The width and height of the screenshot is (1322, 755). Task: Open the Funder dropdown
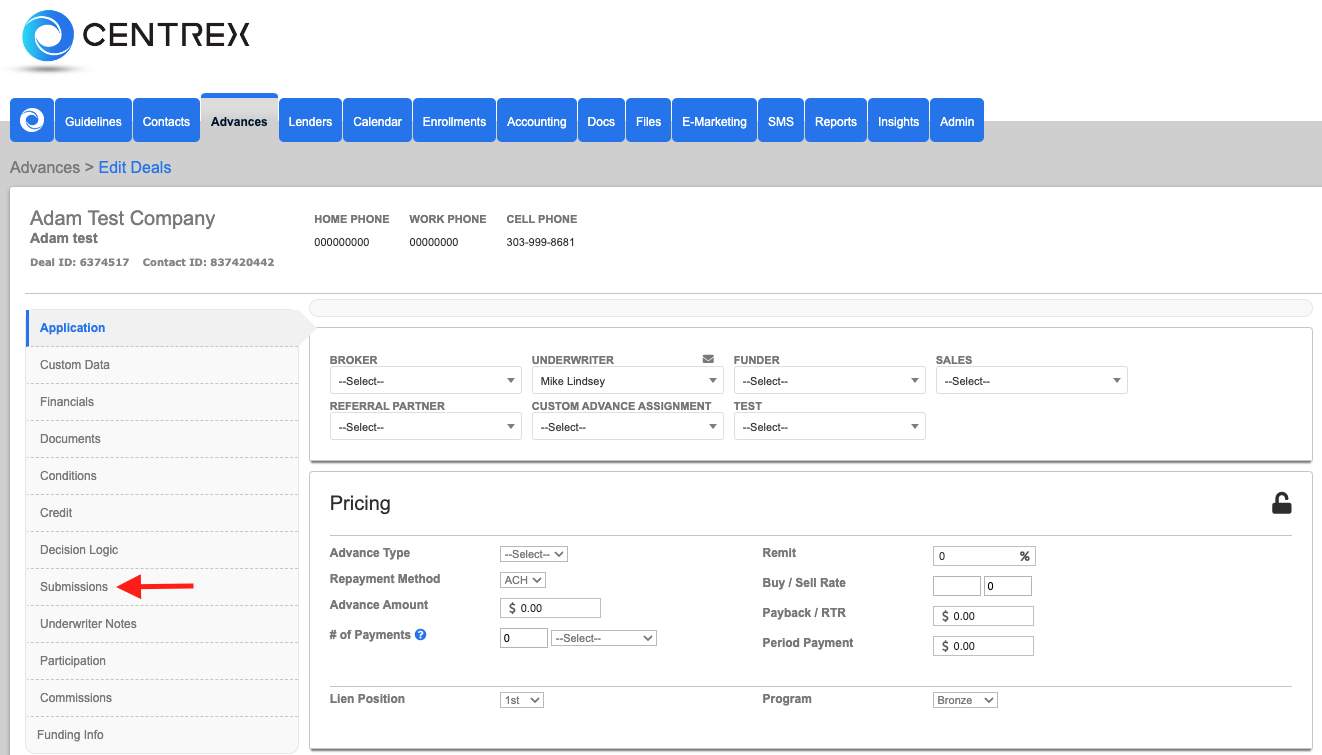coord(829,380)
